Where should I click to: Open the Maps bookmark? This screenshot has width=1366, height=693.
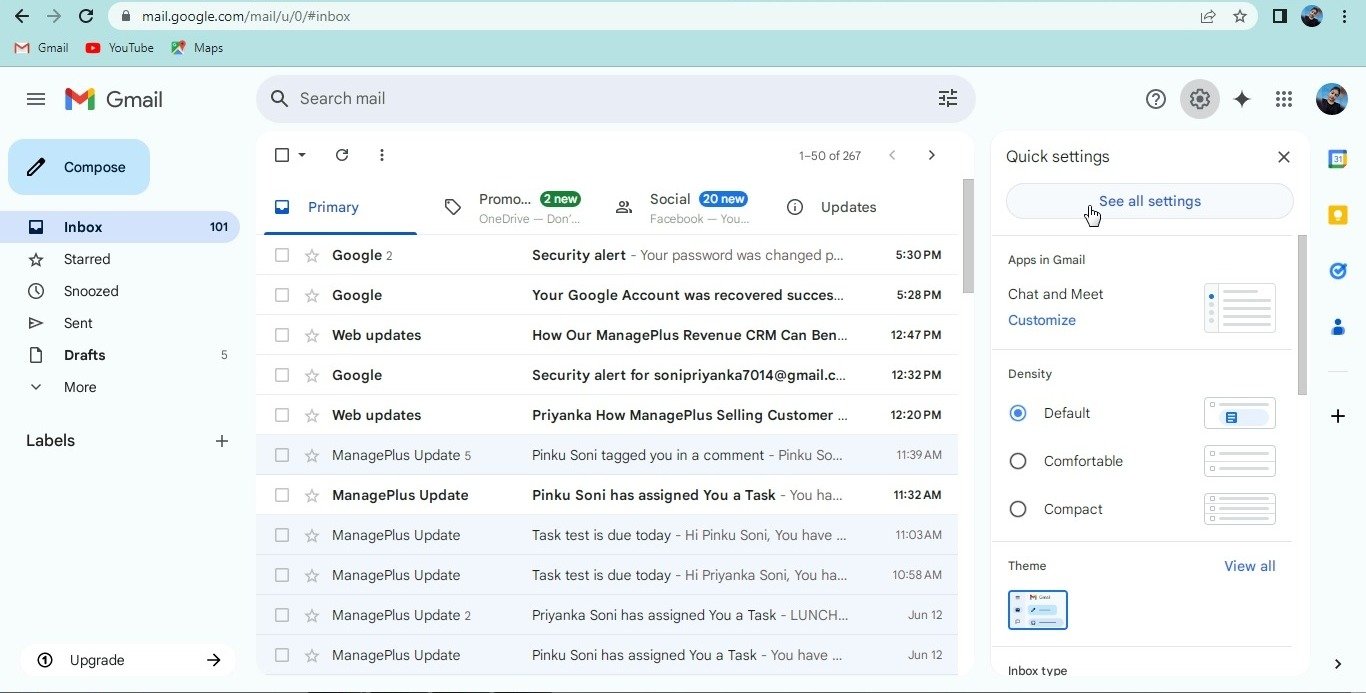pyautogui.click(x=197, y=48)
